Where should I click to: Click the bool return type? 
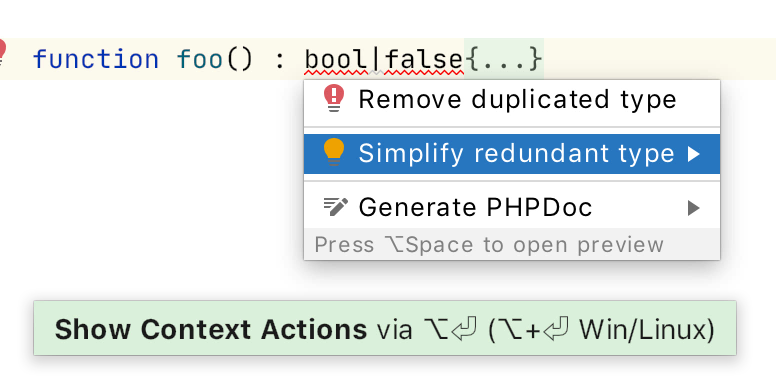tap(337, 59)
